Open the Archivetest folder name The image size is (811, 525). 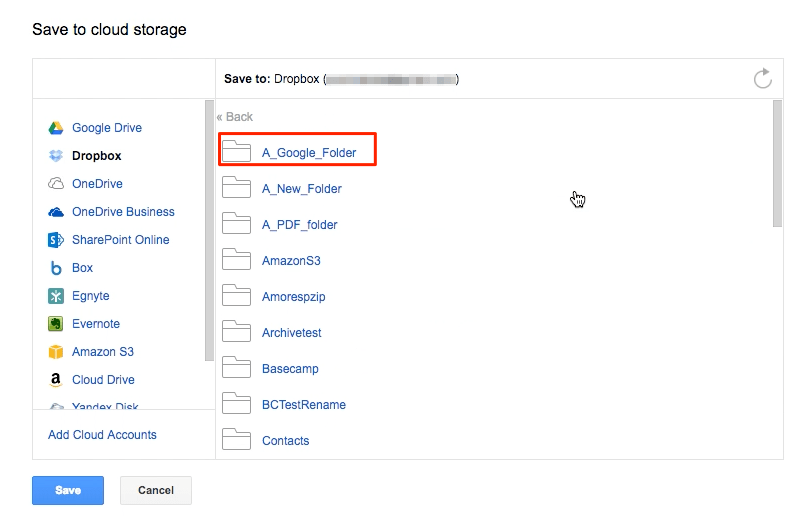point(292,333)
